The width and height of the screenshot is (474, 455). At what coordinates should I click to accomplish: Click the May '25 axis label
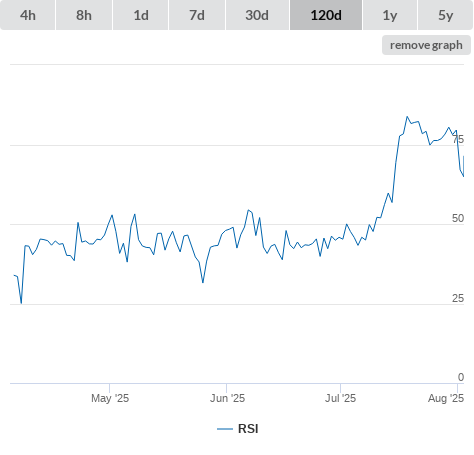click(x=110, y=398)
